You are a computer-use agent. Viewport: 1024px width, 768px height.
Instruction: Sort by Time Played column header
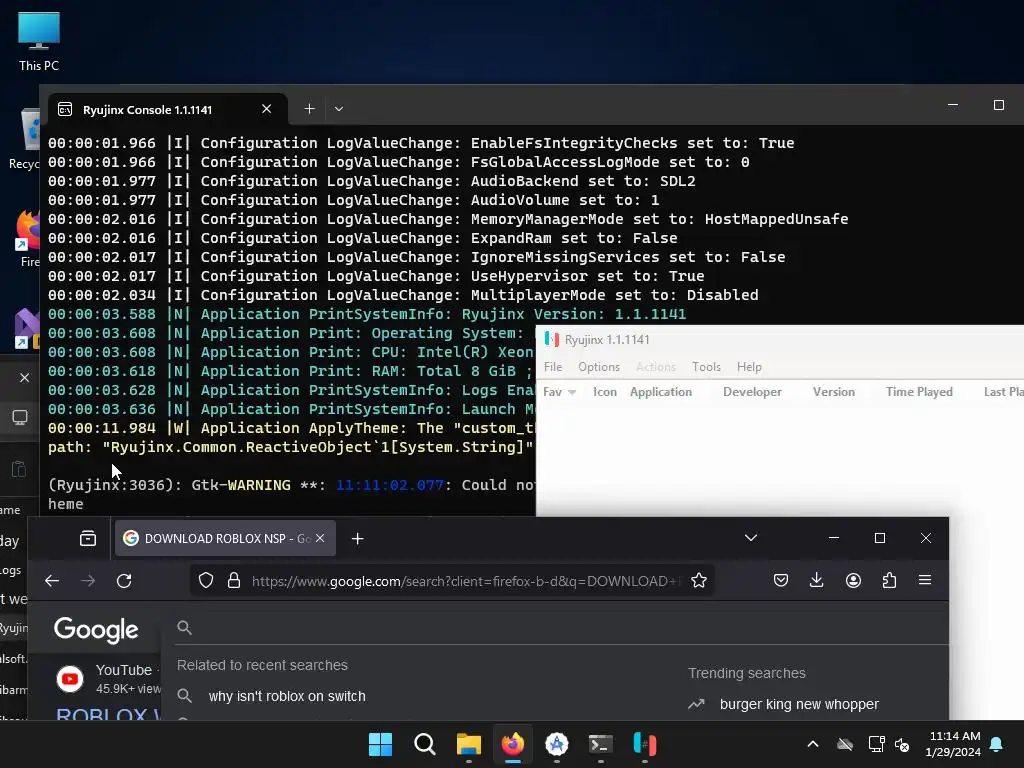click(919, 392)
